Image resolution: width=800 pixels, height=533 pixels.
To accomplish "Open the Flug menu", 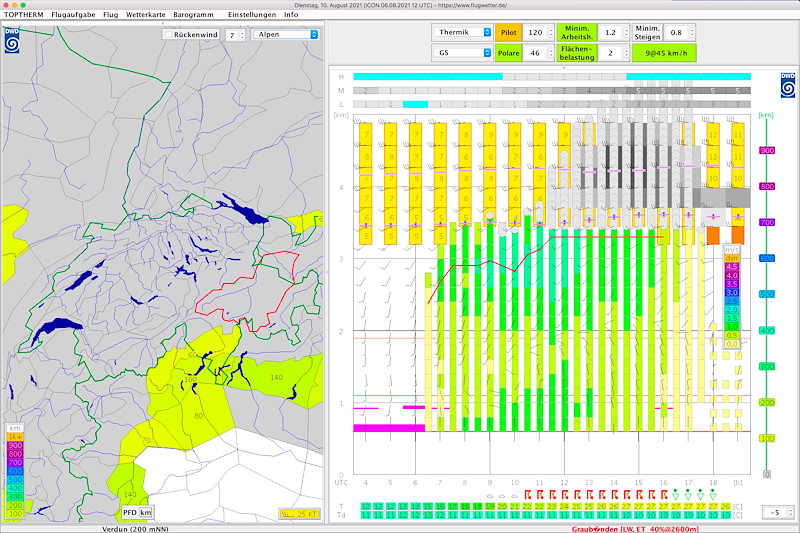I will (110, 15).
